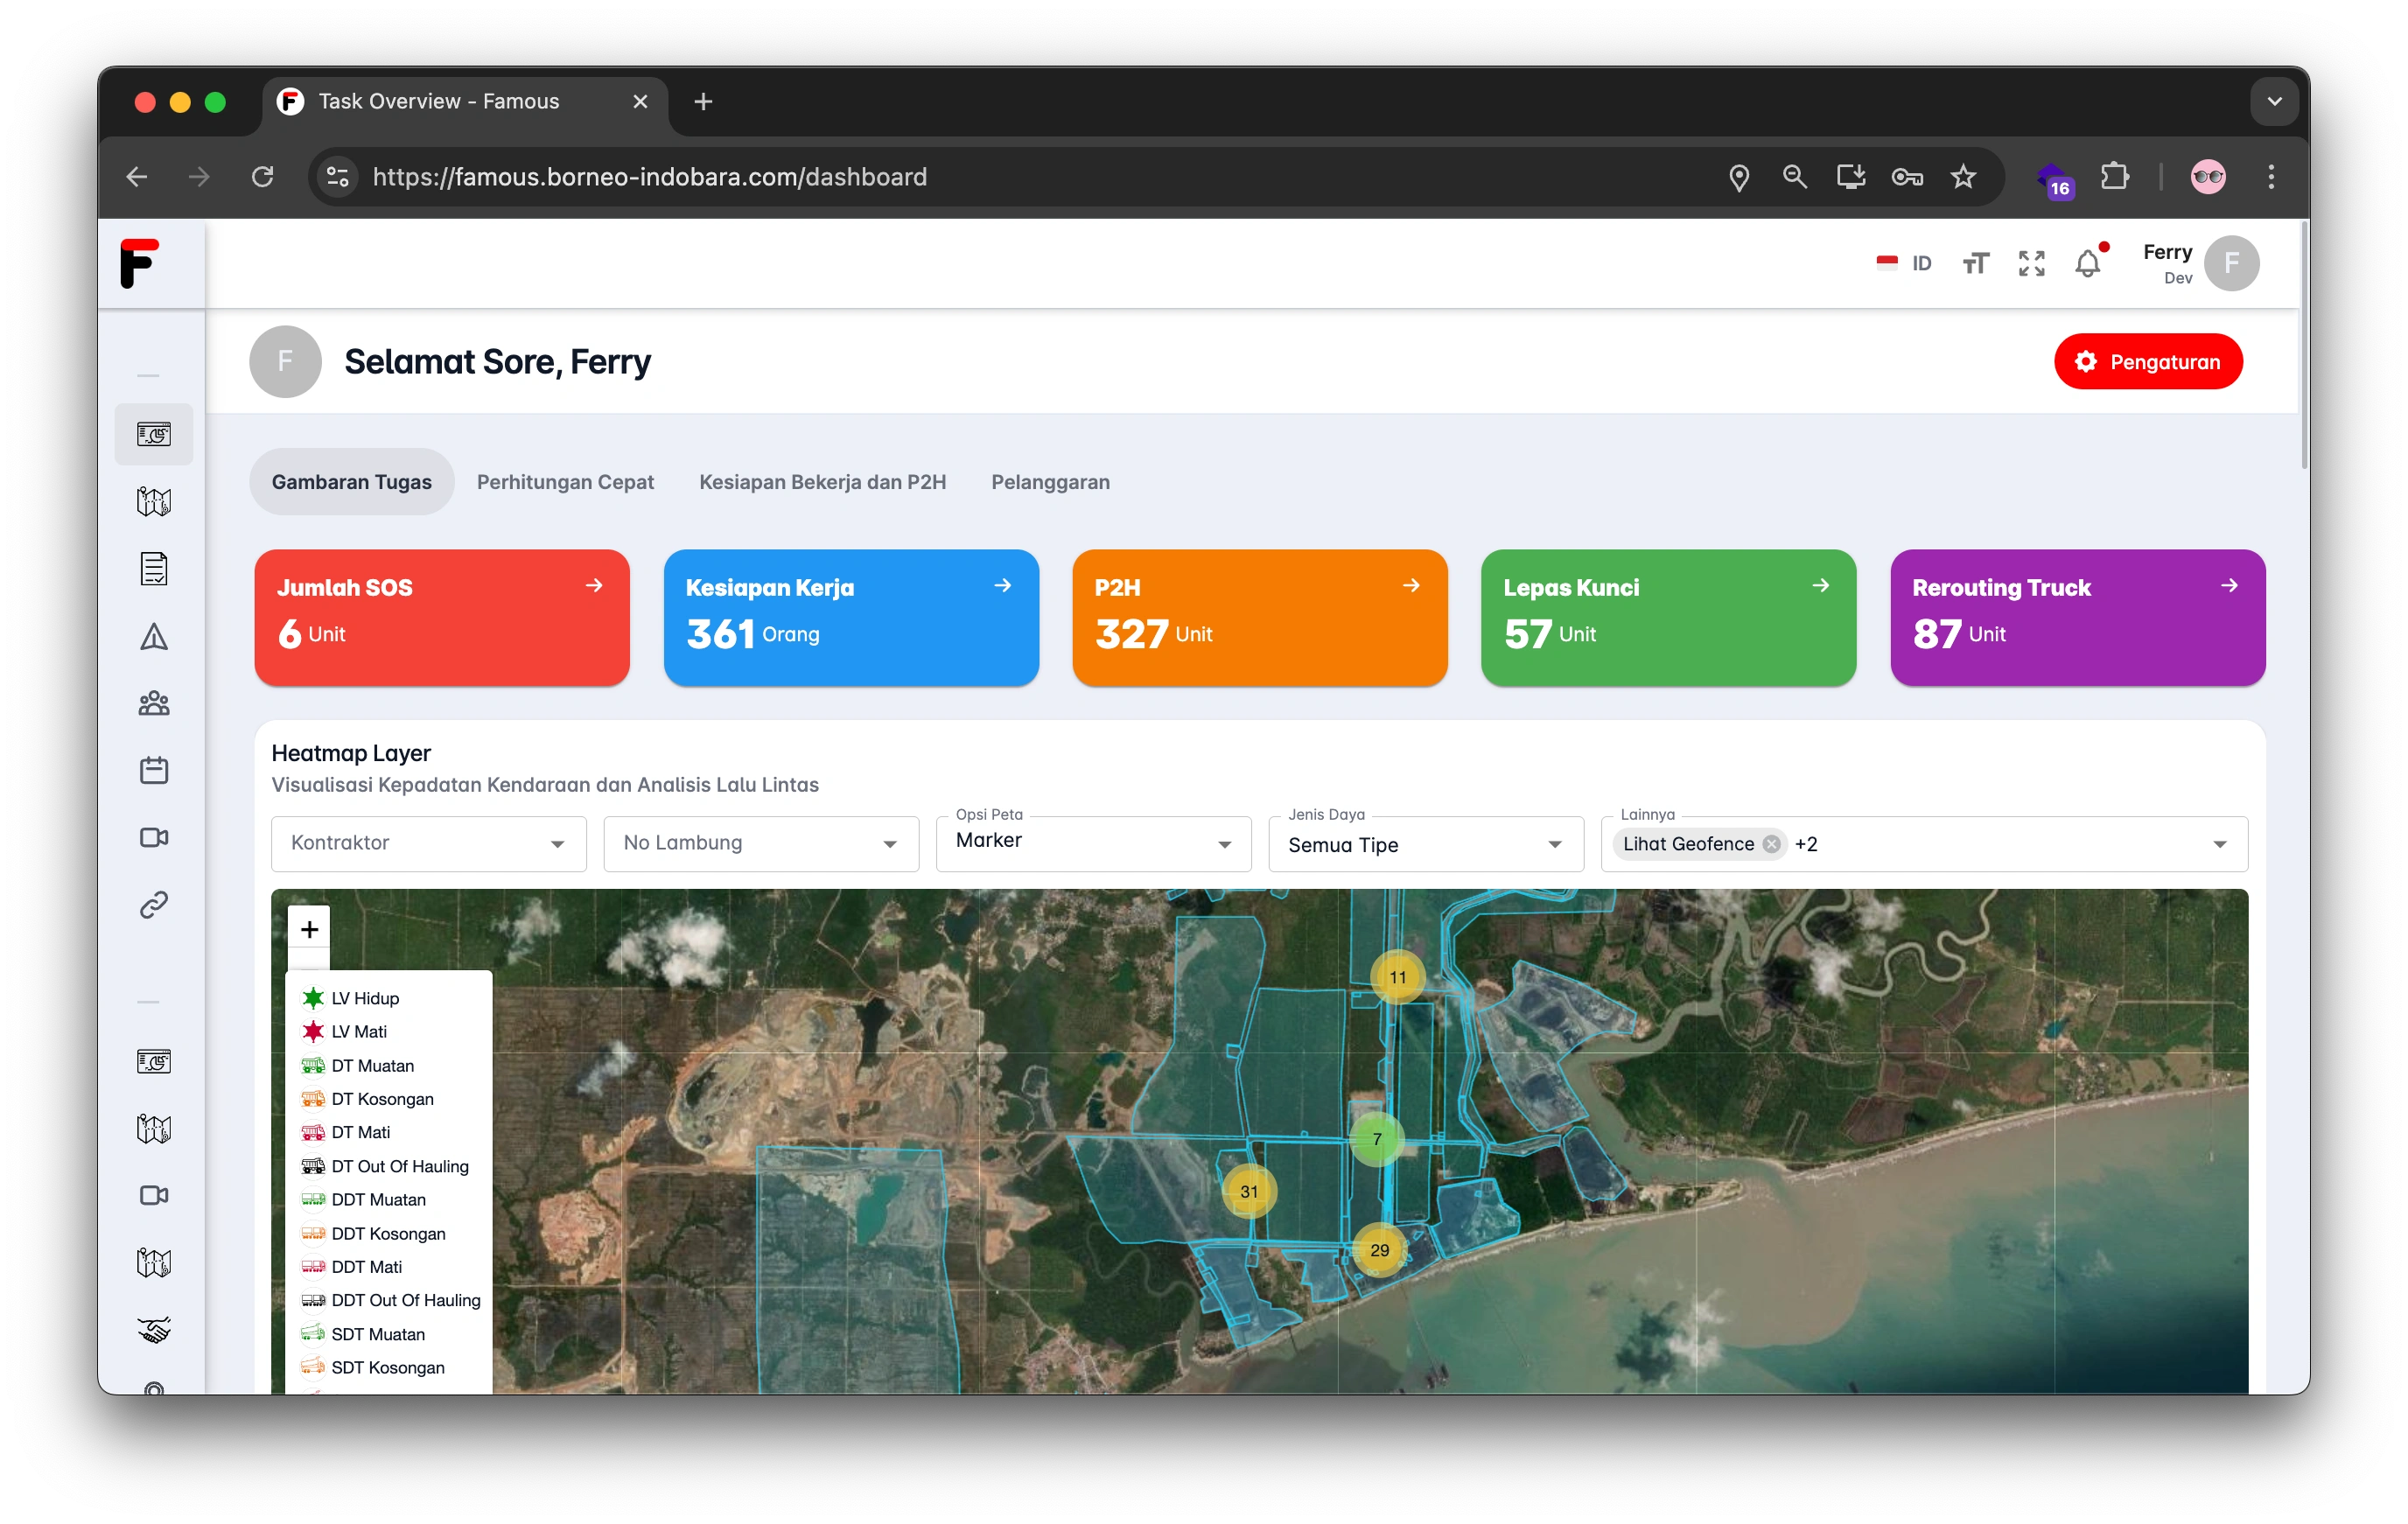Remove the Lihat Geofence chip
2408x1524 pixels.
point(1771,844)
